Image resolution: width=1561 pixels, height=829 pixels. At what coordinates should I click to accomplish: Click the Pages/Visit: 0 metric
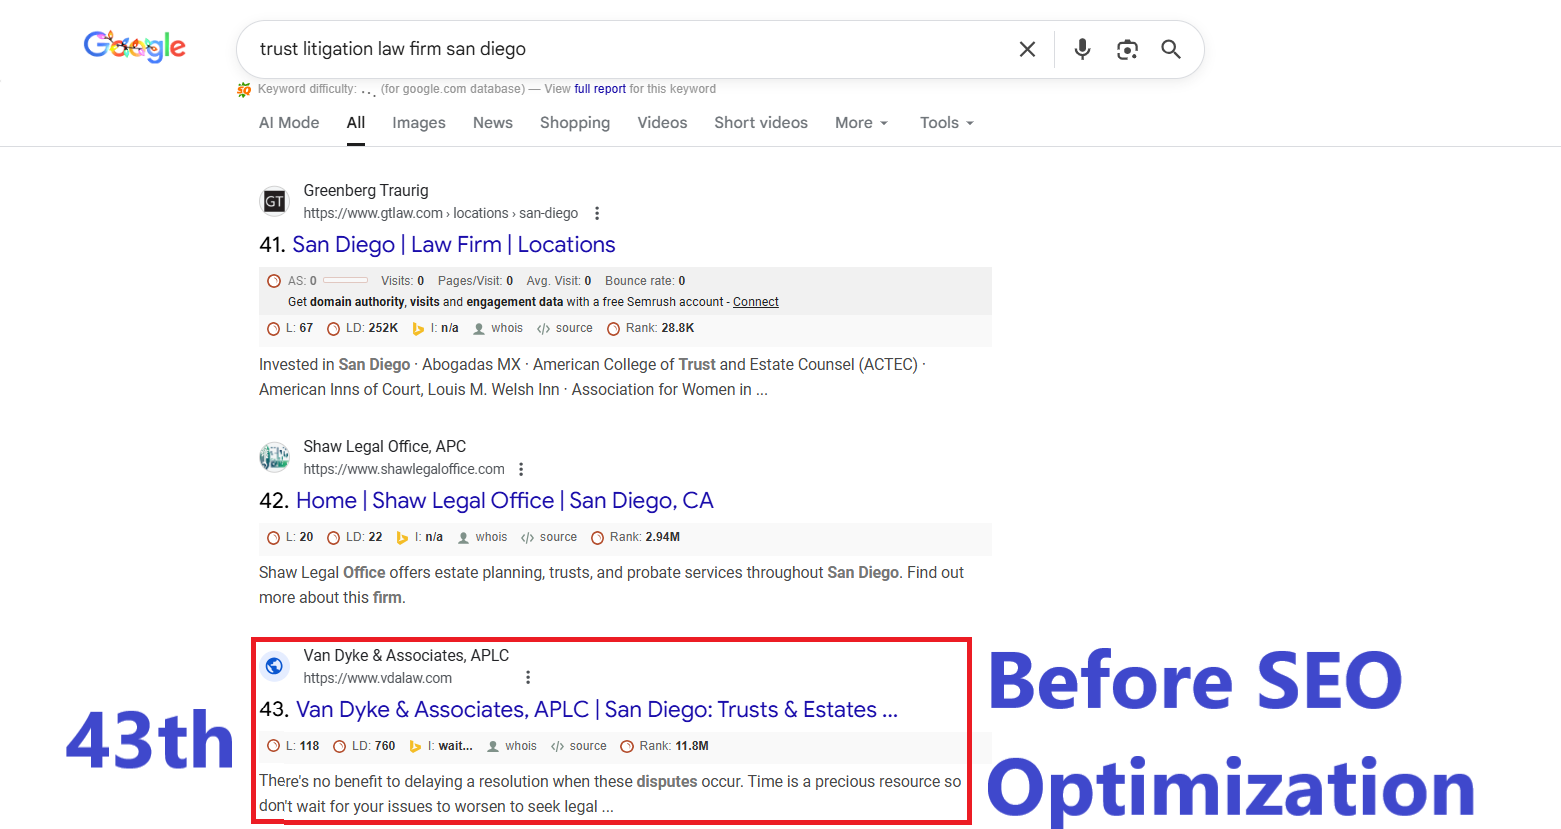coord(475,281)
